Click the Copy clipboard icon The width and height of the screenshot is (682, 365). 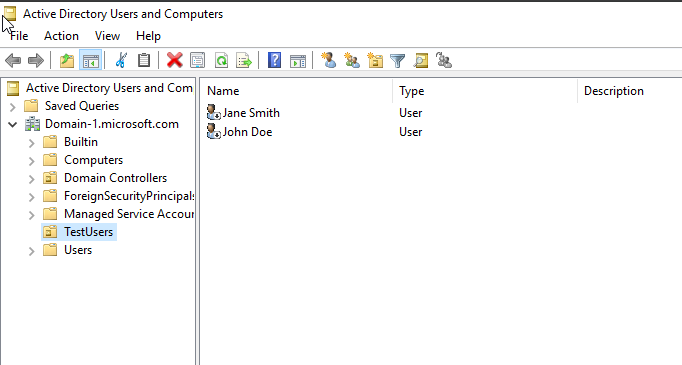coord(144,60)
